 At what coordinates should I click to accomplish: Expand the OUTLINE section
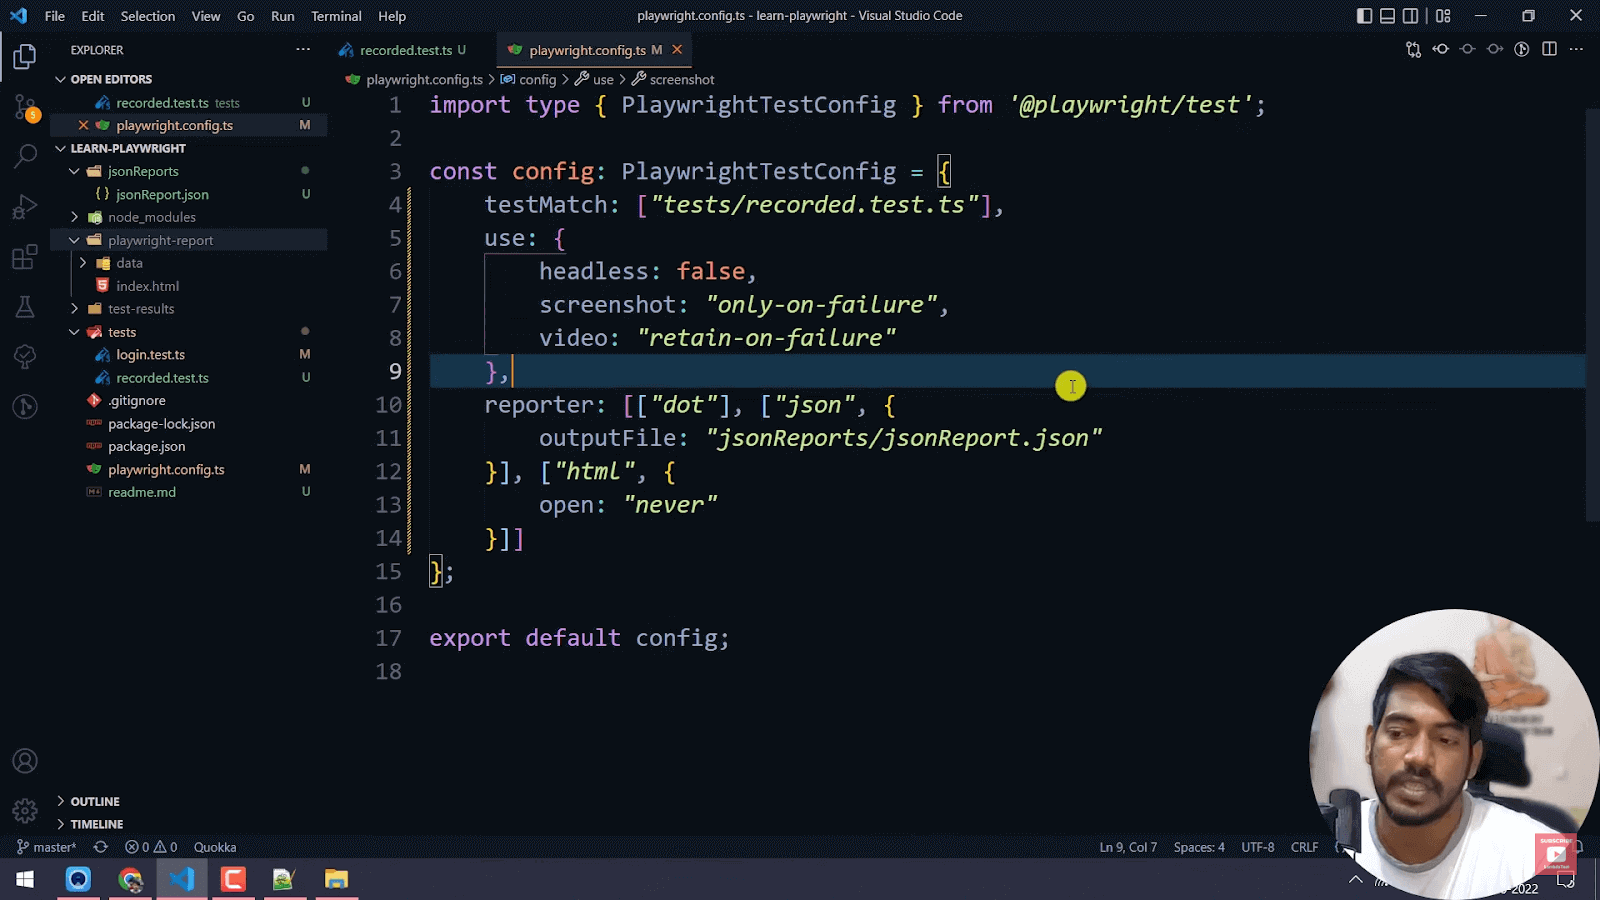95,801
